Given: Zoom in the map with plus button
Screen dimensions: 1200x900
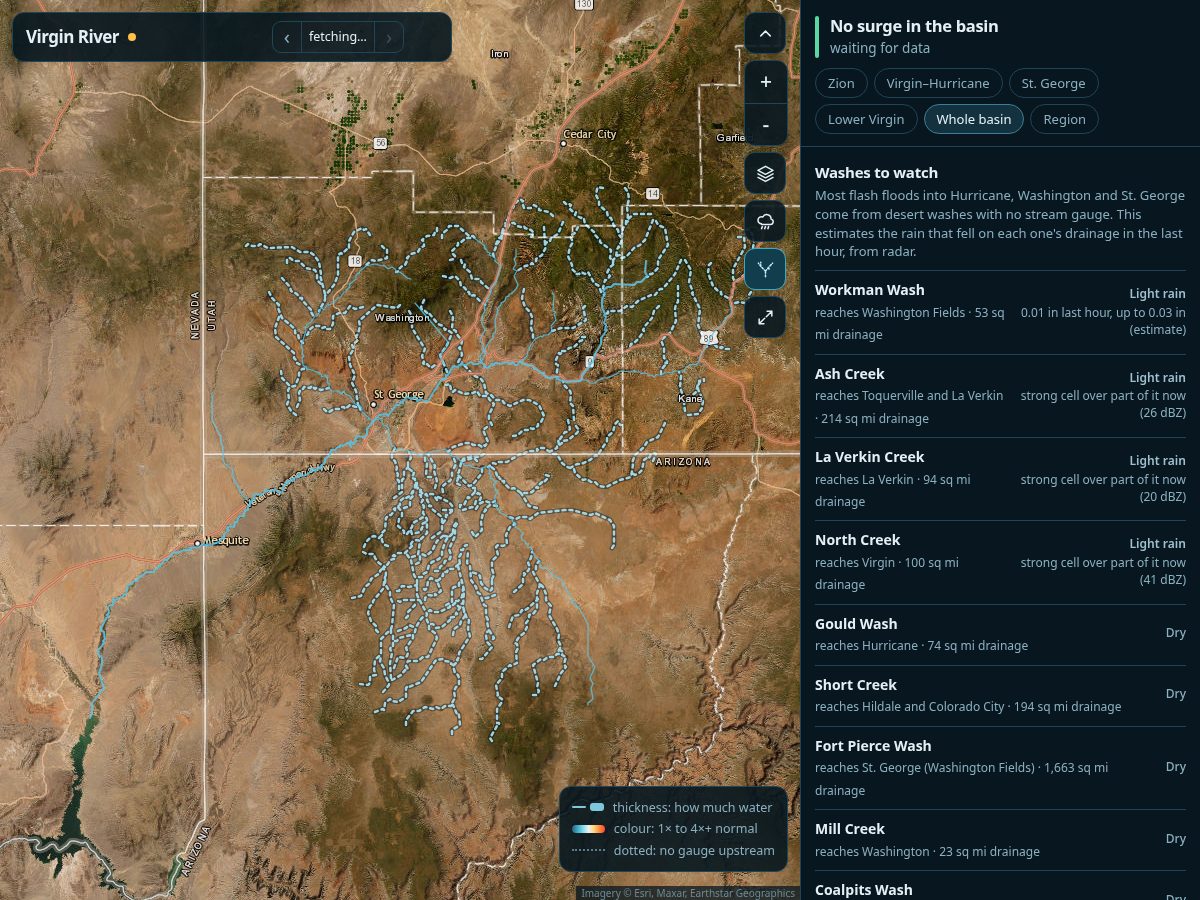Looking at the screenshot, I should coord(765,82).
